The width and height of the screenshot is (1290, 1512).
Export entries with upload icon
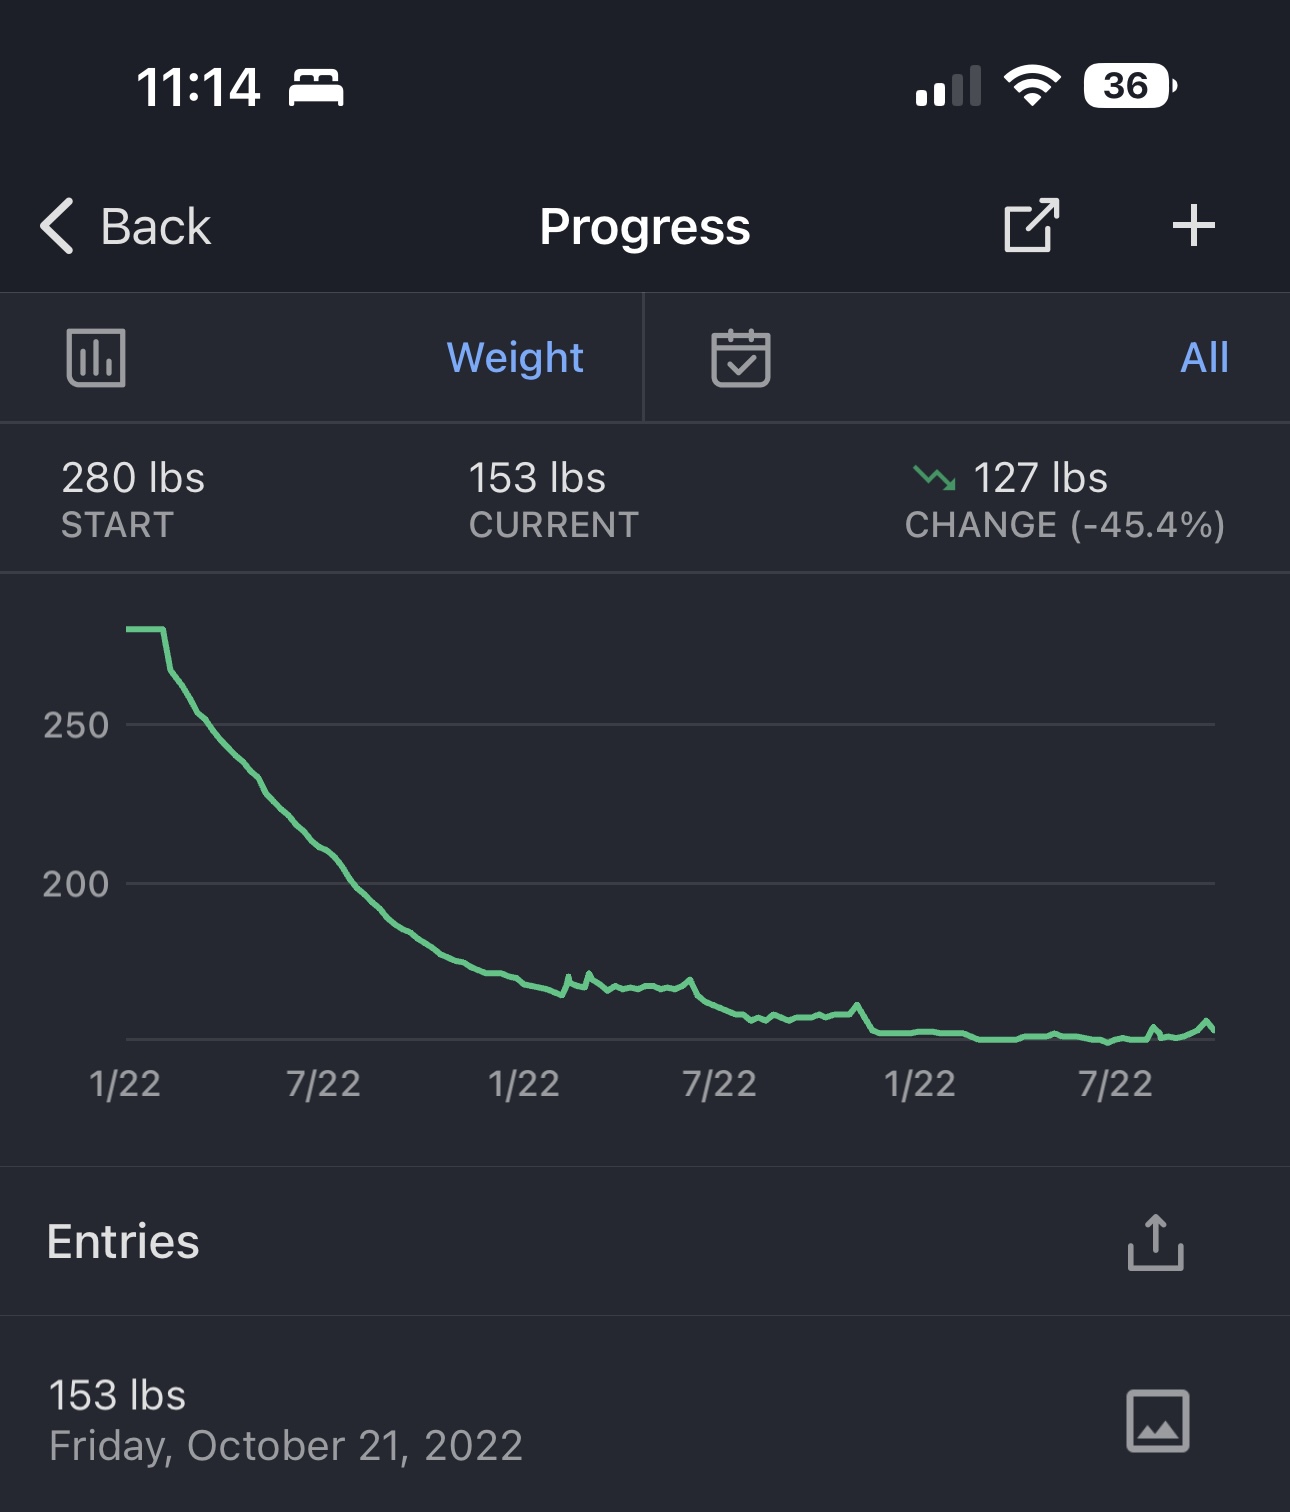click(x=1155, y=1242)
